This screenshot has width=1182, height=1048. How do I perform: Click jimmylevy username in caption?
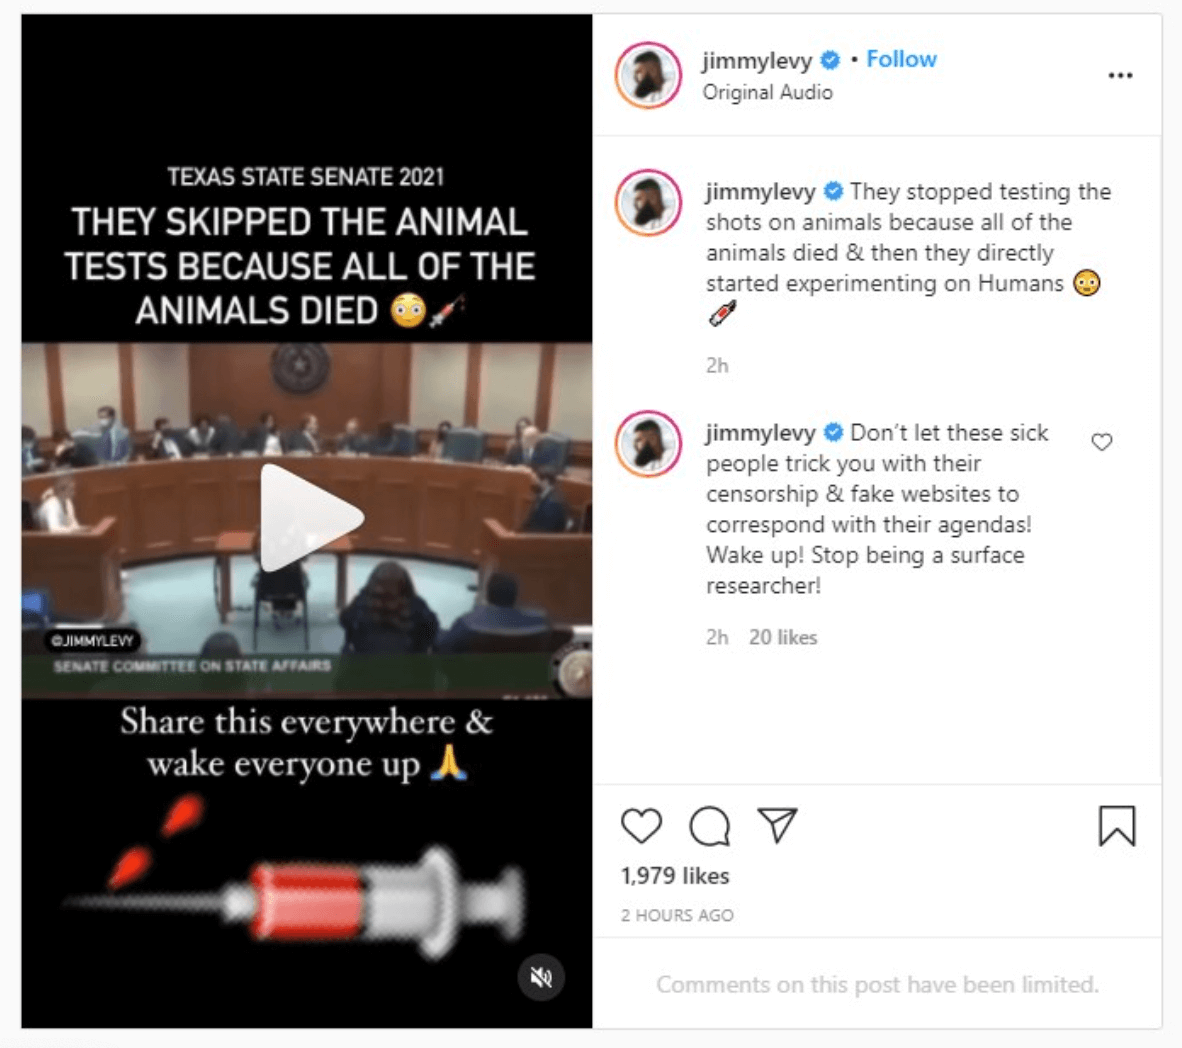[761, 192]
